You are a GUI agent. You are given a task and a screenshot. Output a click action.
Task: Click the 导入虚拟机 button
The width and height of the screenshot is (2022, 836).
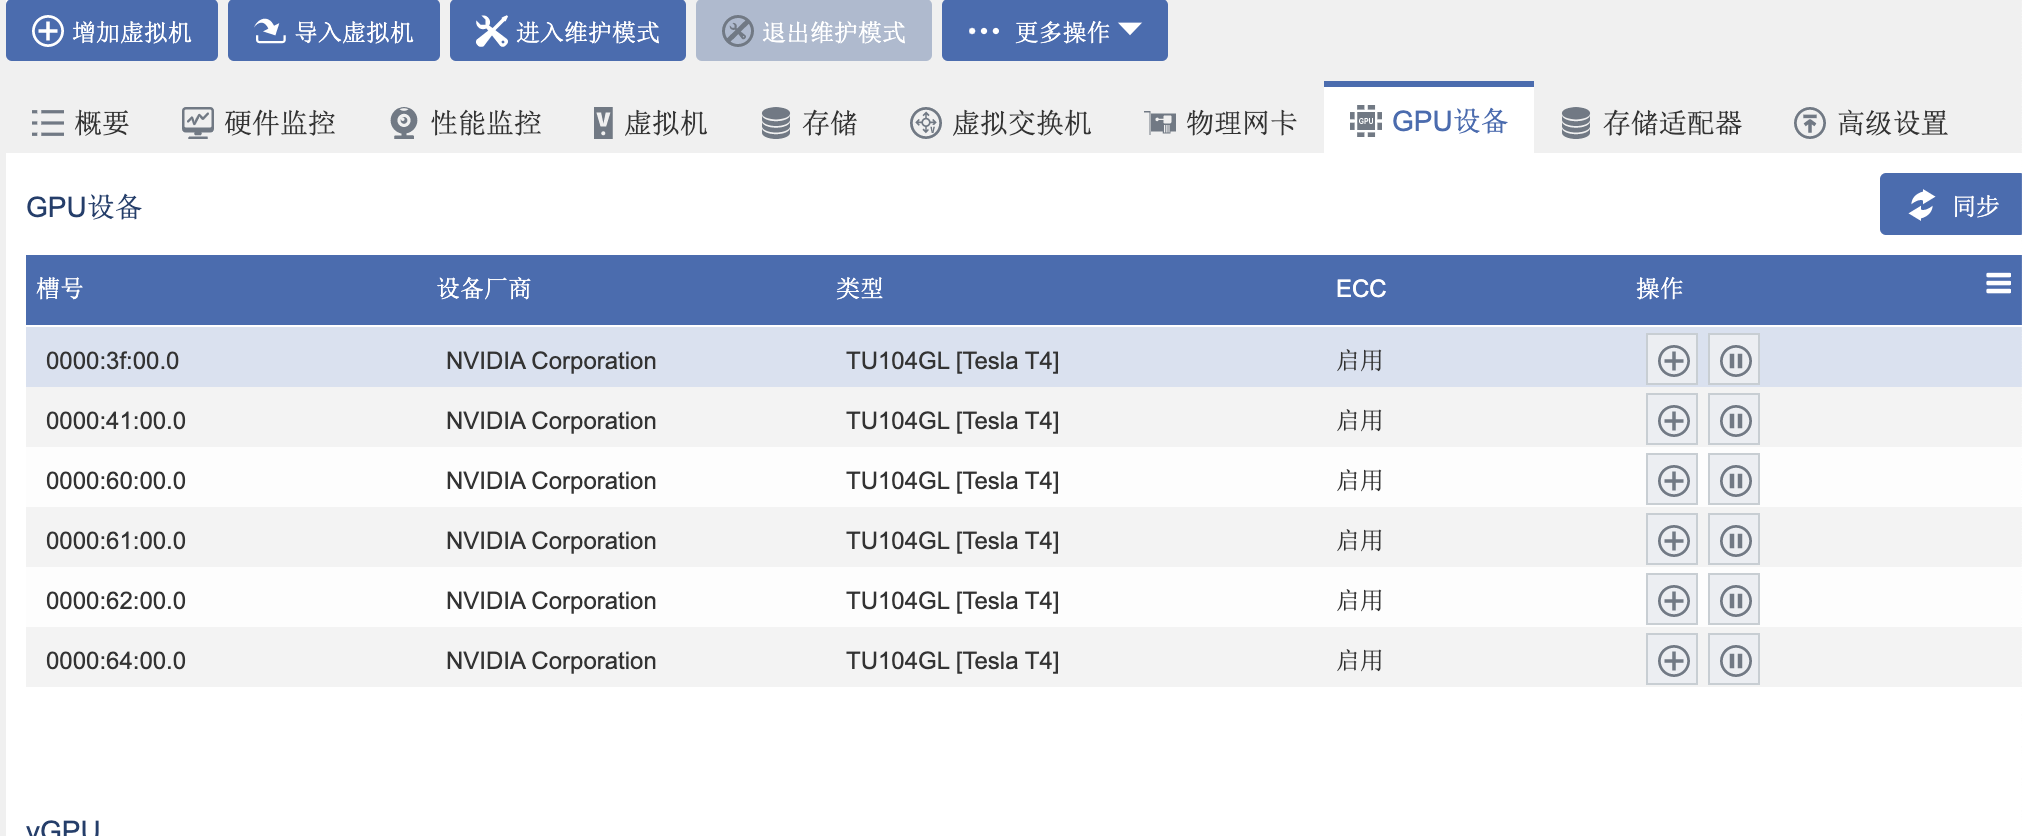click(x=334, y=31)
